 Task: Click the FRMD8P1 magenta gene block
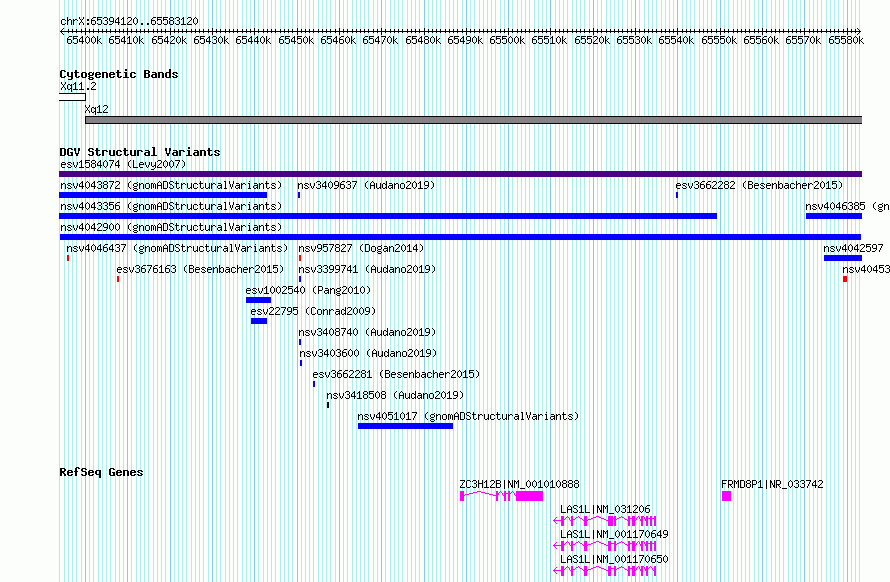click(x=727, y=497)
